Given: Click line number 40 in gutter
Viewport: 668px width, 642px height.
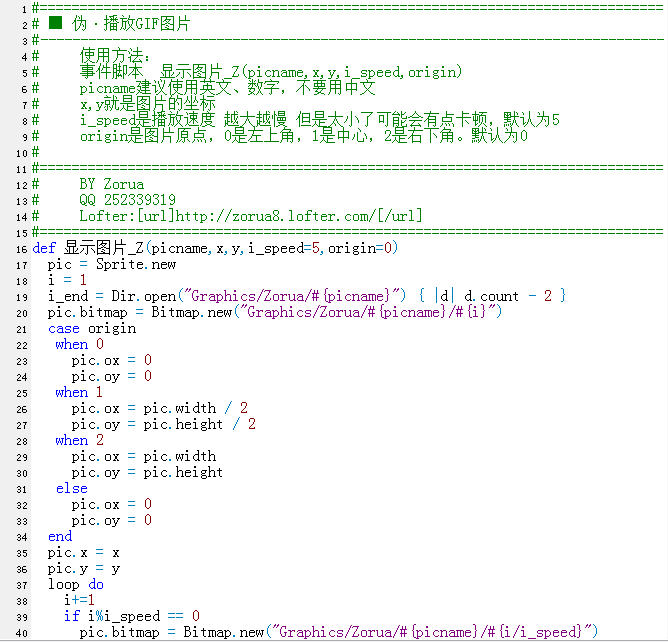Looking at the screenshot, I should coord(22,633).
